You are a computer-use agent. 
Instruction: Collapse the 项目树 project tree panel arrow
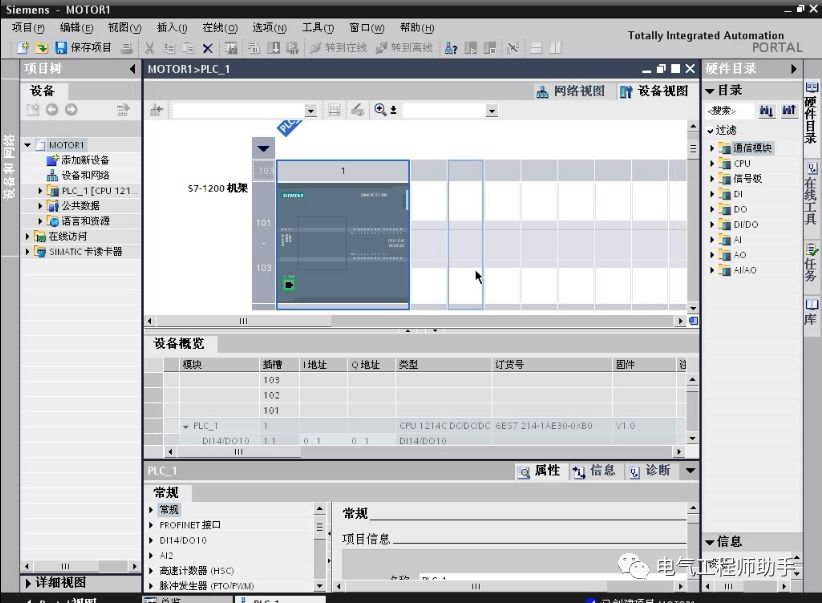tap(132, 69)
